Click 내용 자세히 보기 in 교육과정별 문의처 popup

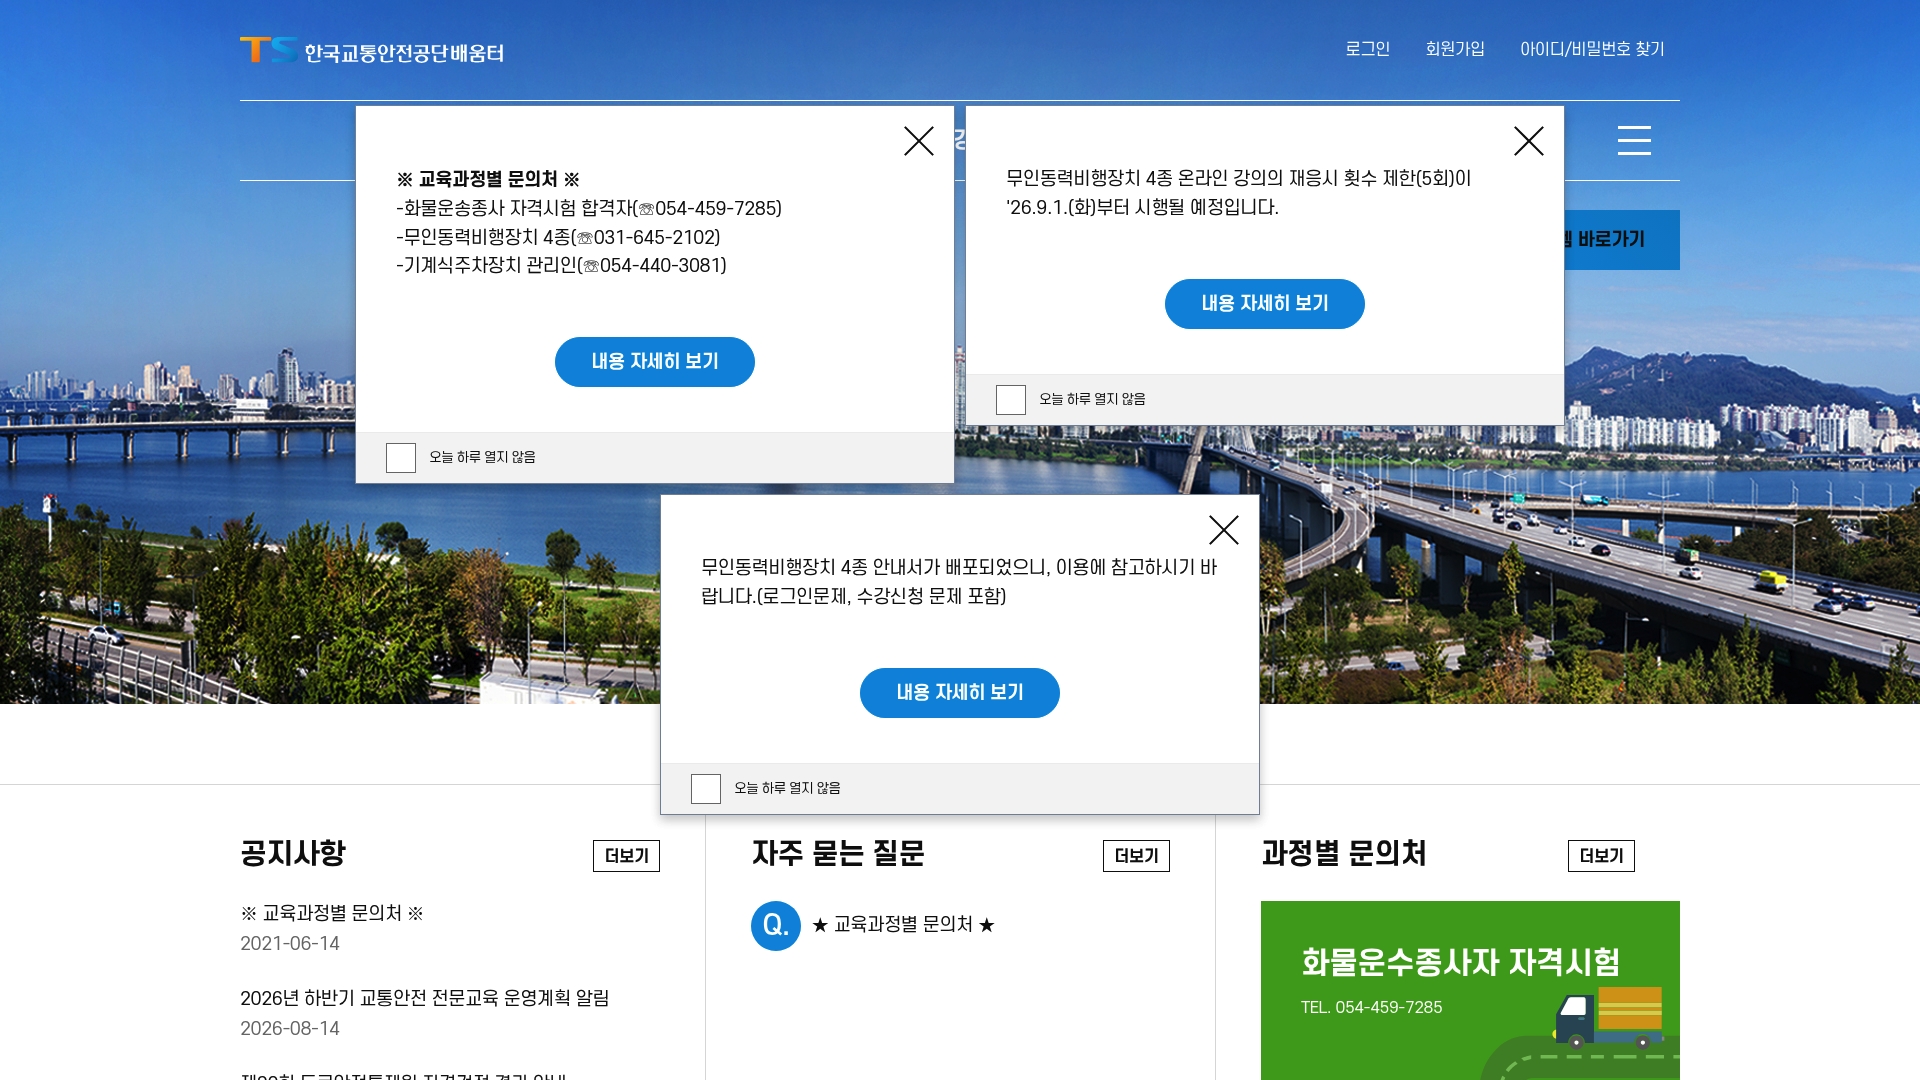point(655,362)
